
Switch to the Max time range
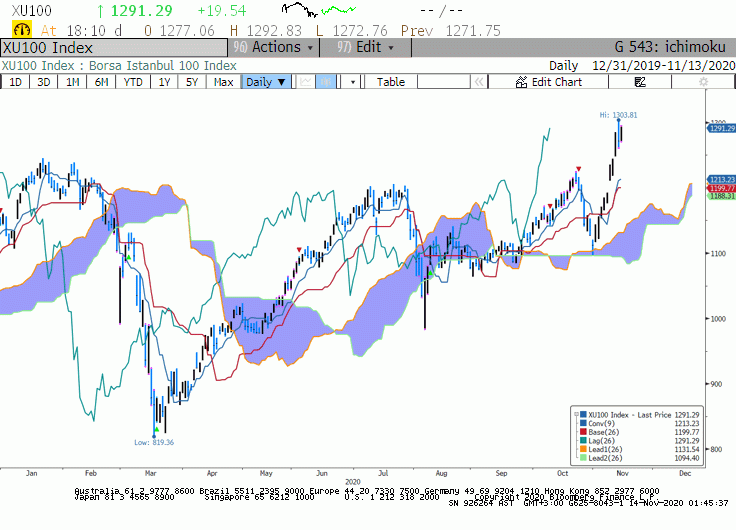[223, 82]
